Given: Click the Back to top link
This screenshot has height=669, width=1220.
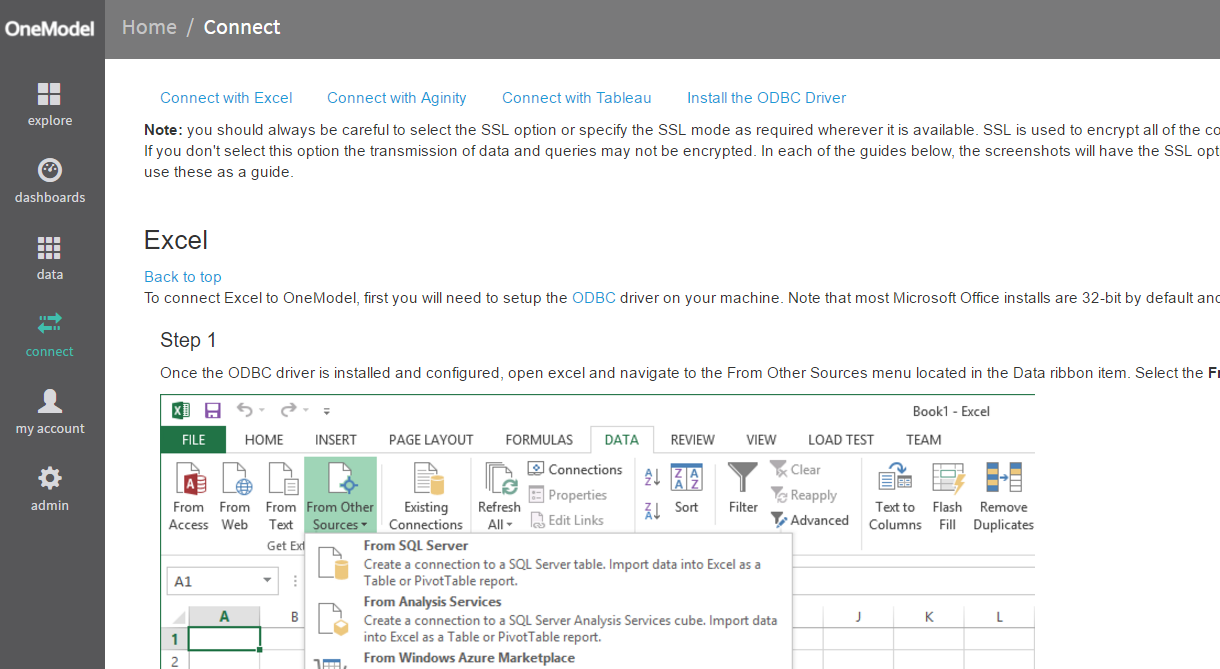Looking at the screenshot, I should 183,277.
